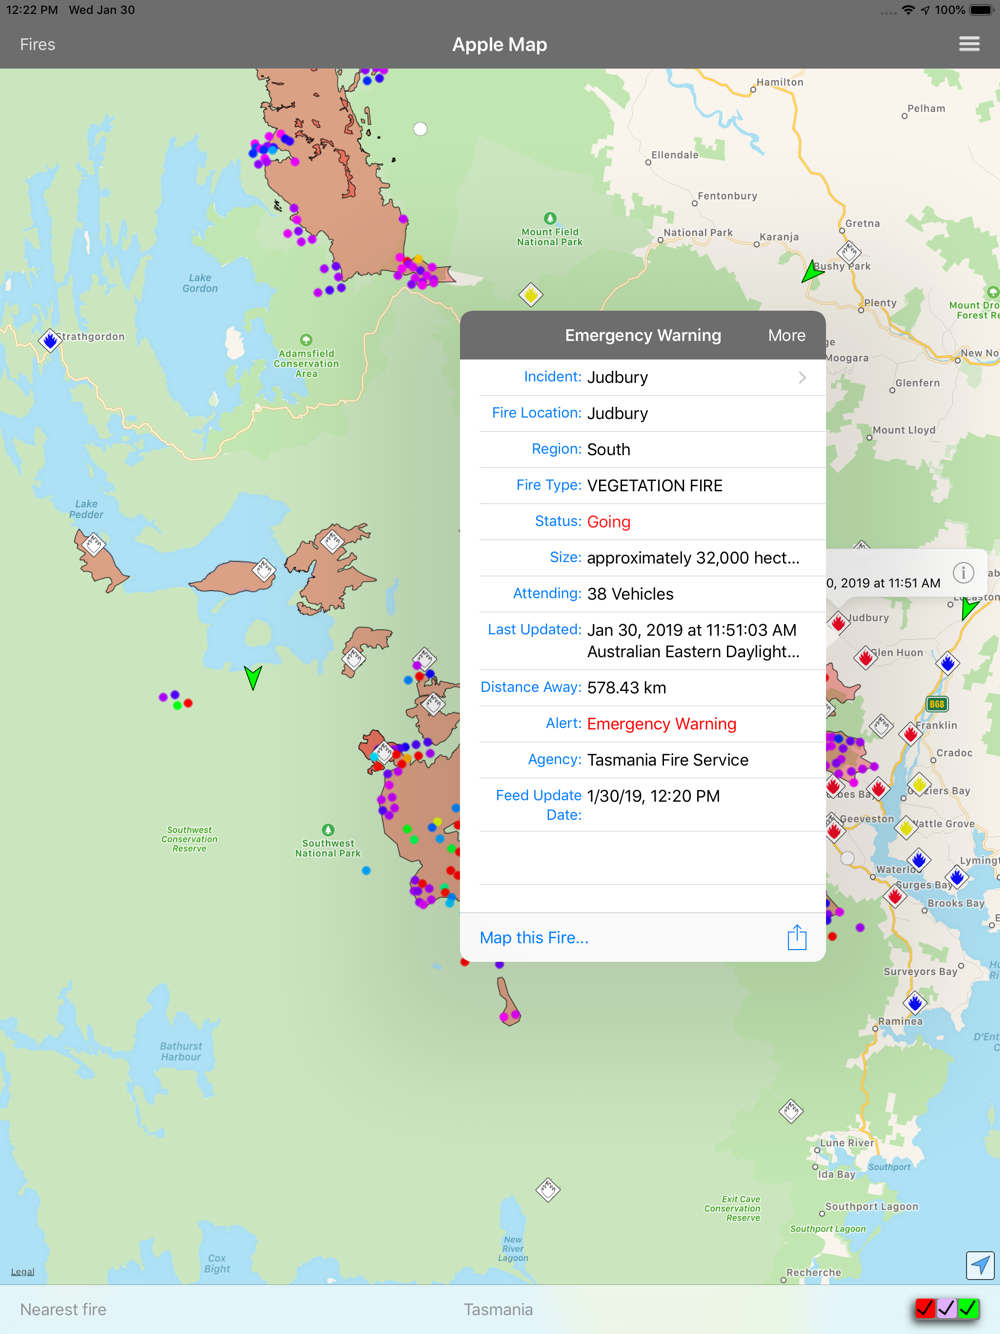This screenshot has height=1334, width=1000.
Task: Select the Distance Away 578.43 km row
Action: coord(643,688)
